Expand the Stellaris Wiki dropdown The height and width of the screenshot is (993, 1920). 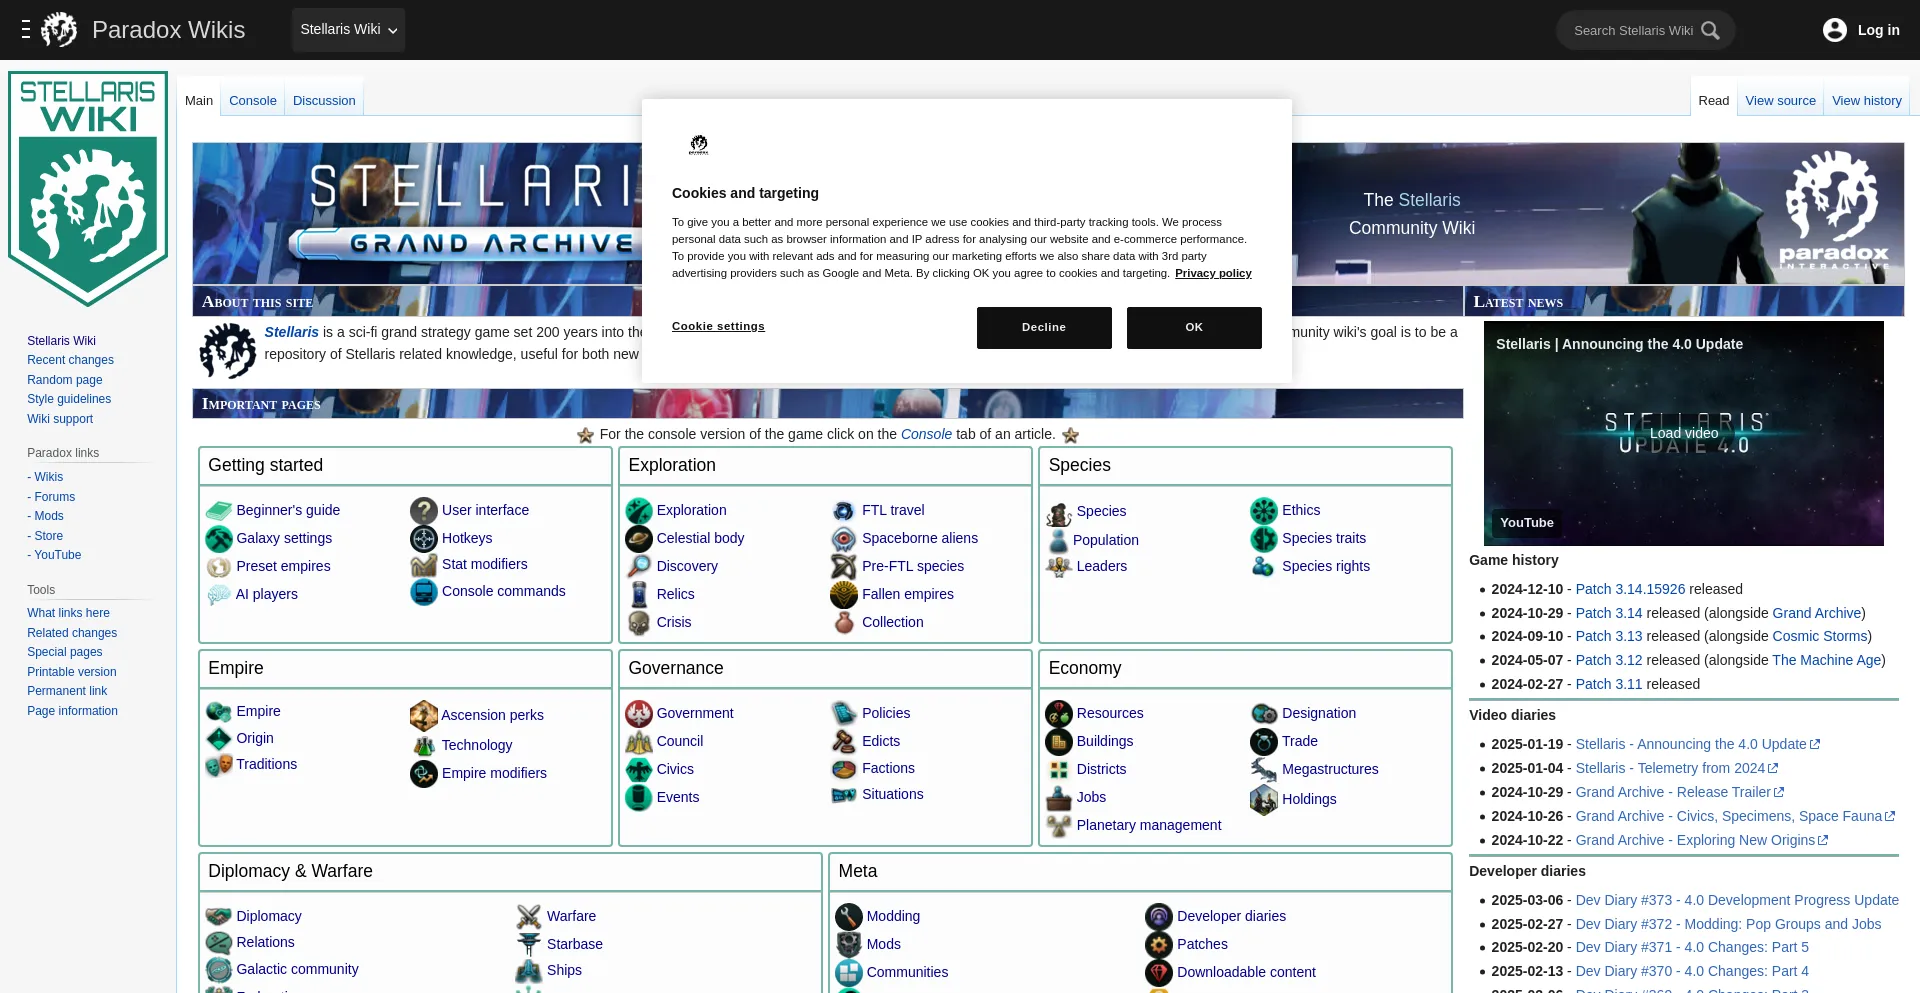[x=349, y=30]
